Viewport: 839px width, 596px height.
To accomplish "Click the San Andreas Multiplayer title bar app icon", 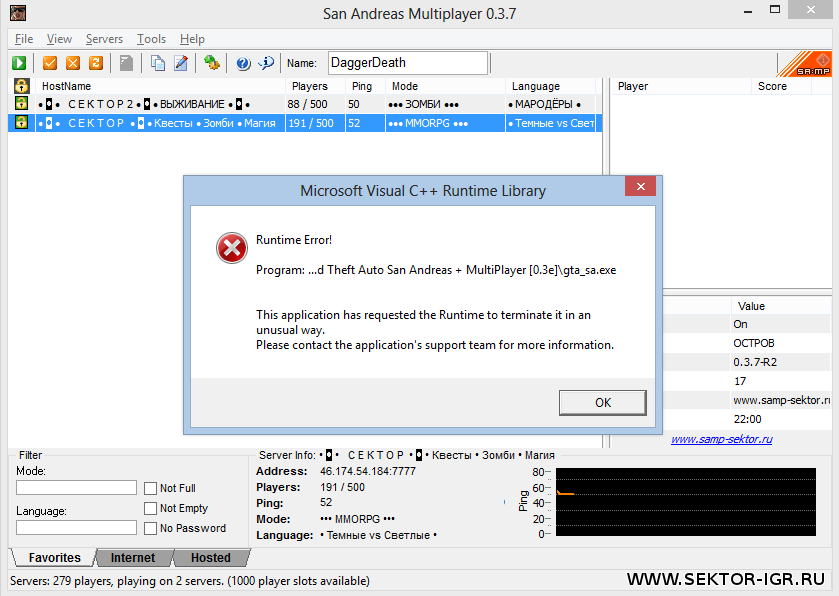I will pyautogui.click(x=18, y=12).
